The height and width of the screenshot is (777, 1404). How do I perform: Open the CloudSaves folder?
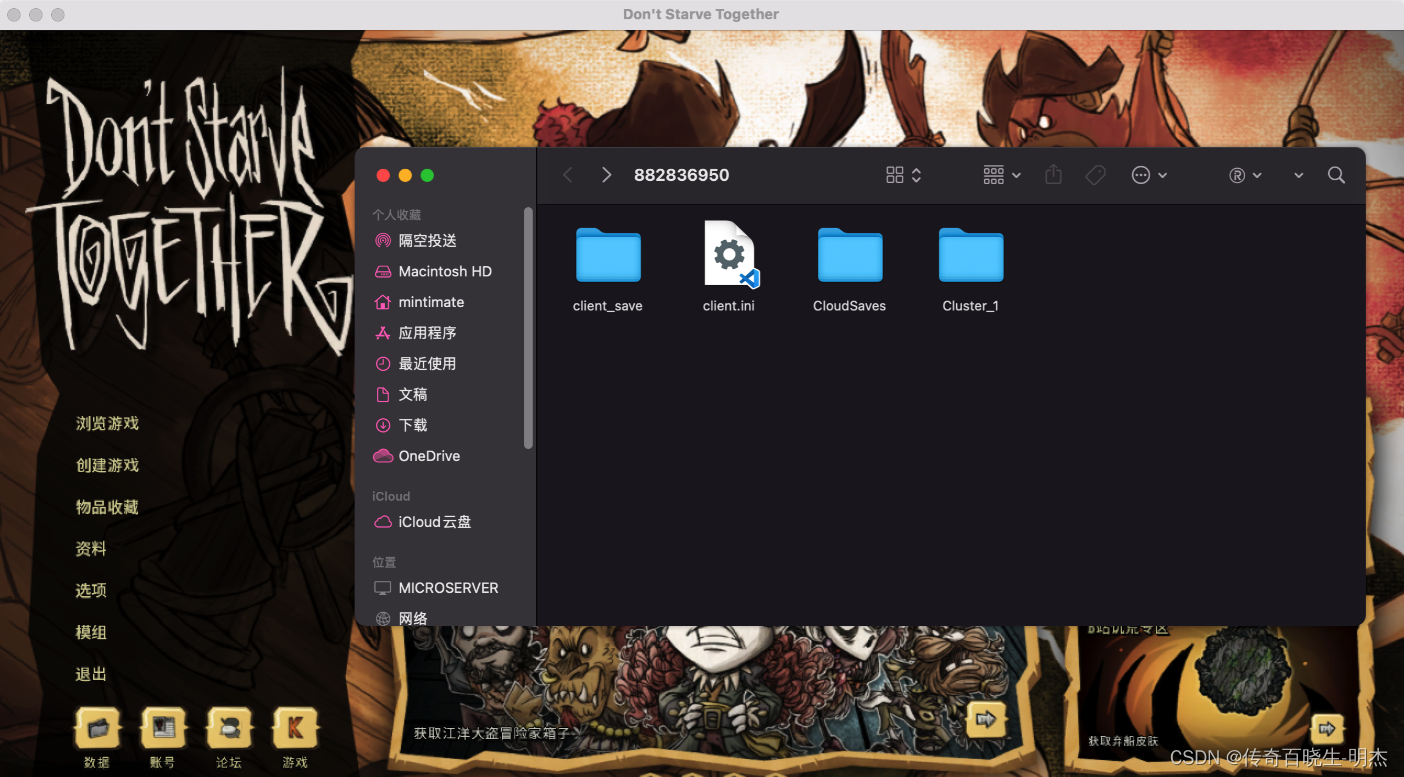coord(850,255)
